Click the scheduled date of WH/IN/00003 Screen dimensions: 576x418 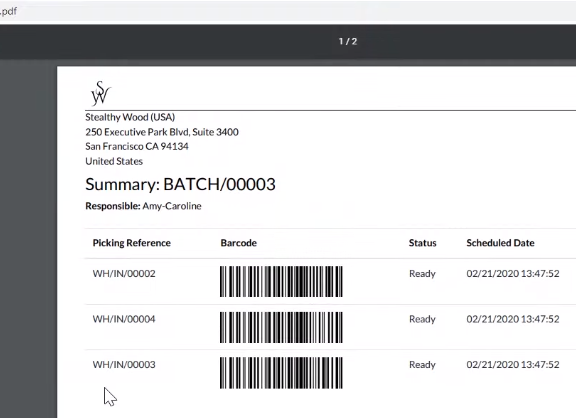coord(513,365)
